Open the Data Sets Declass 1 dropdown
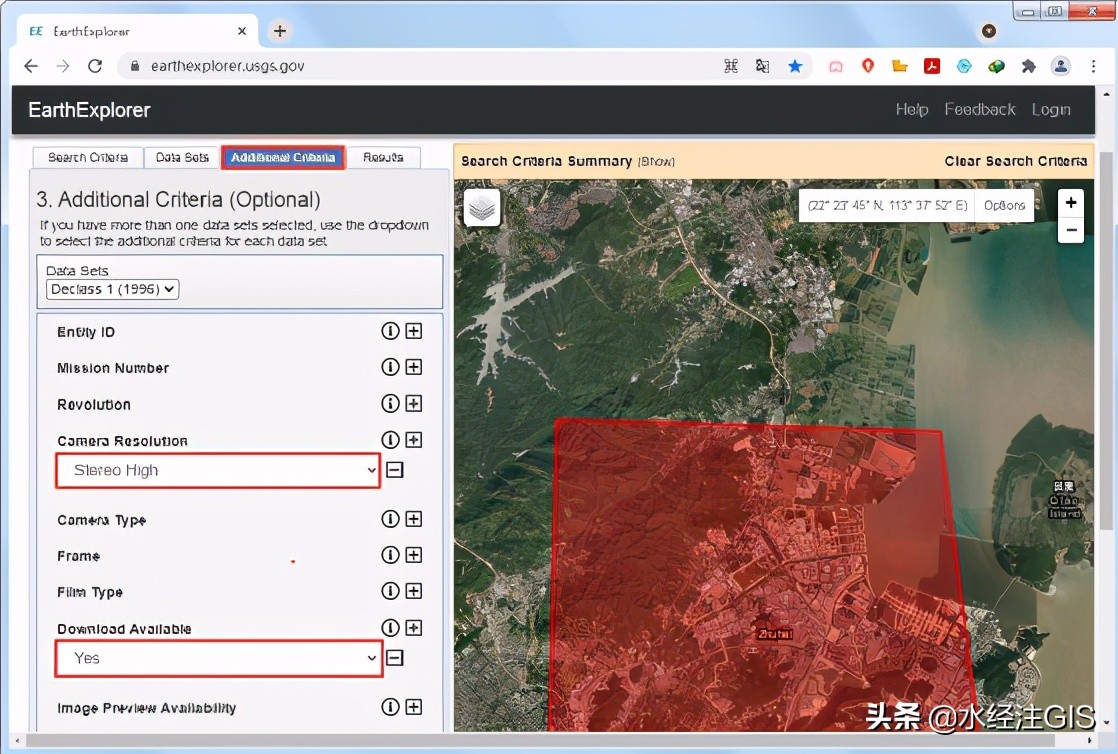The image size is (1118, 754). click(x=113, y=289)
